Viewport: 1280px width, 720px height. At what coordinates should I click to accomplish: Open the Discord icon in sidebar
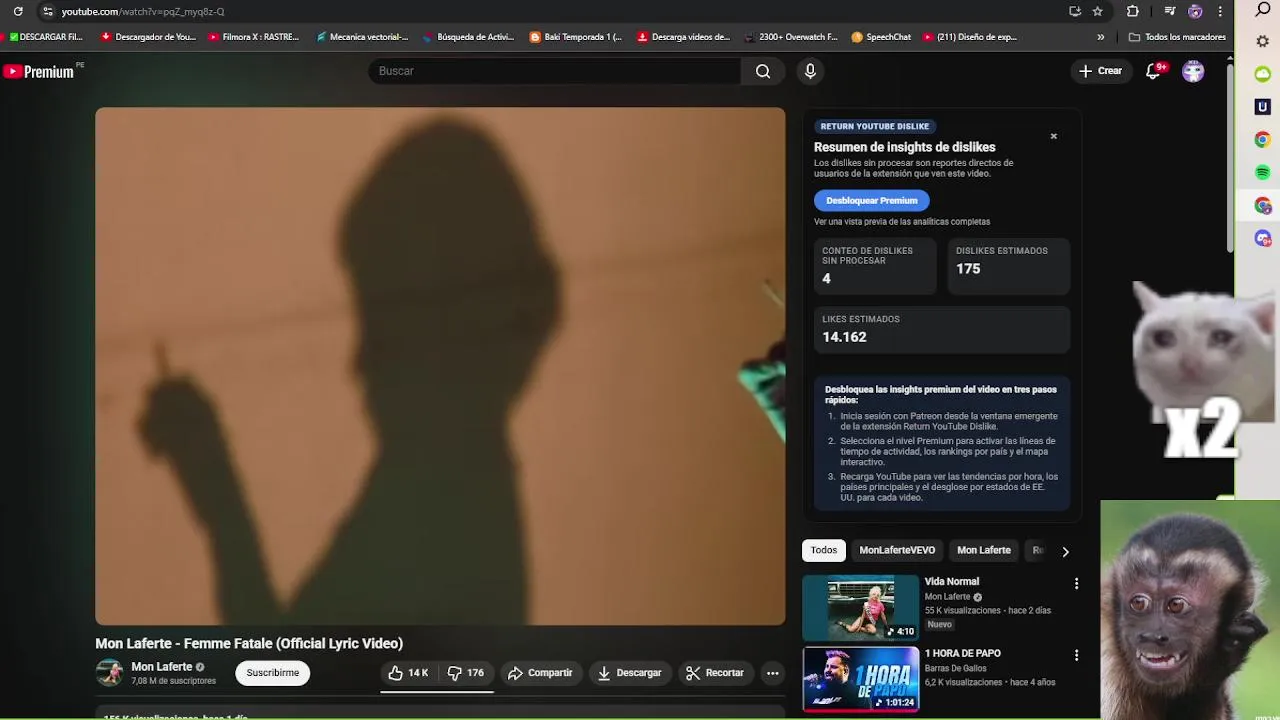(x=1263, y=239)
